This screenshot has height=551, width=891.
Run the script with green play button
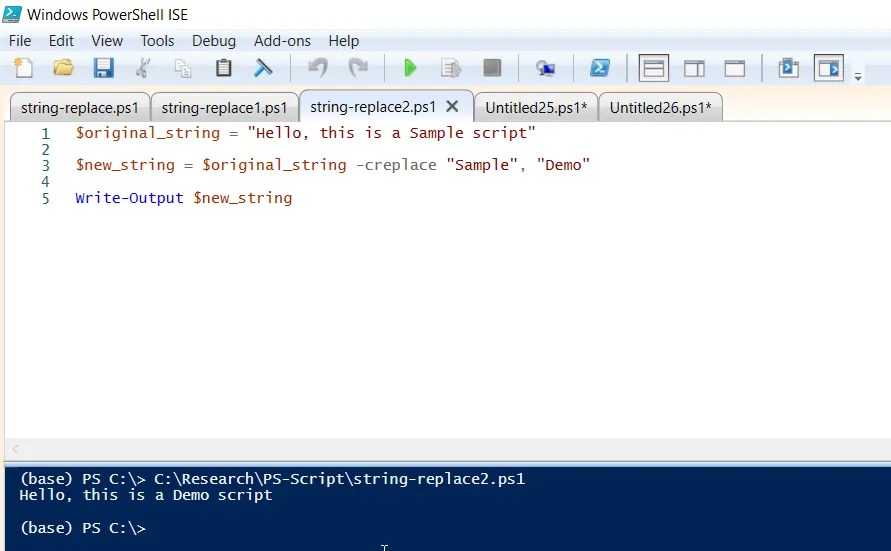410,68
